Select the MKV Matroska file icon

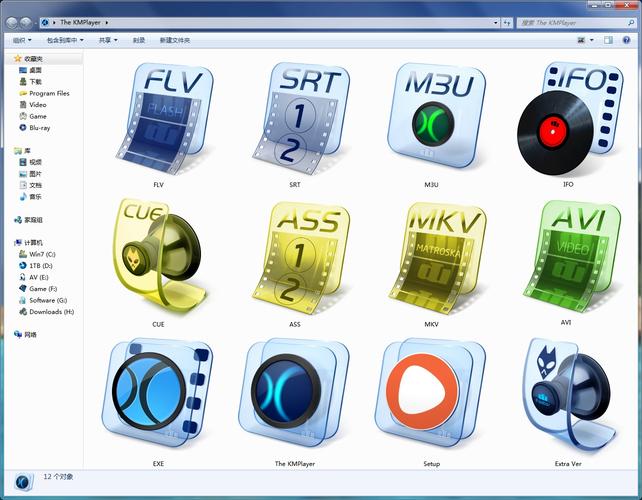click(437, 258)
